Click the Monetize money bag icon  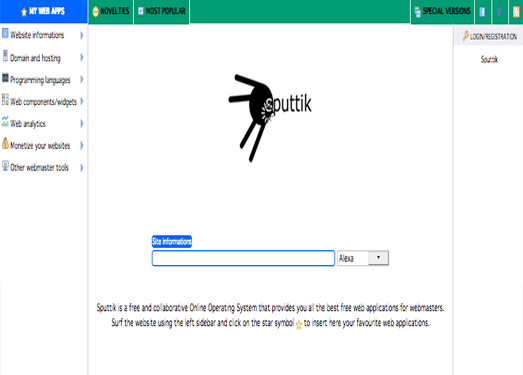pyautogui.click(x=5, y=143)
